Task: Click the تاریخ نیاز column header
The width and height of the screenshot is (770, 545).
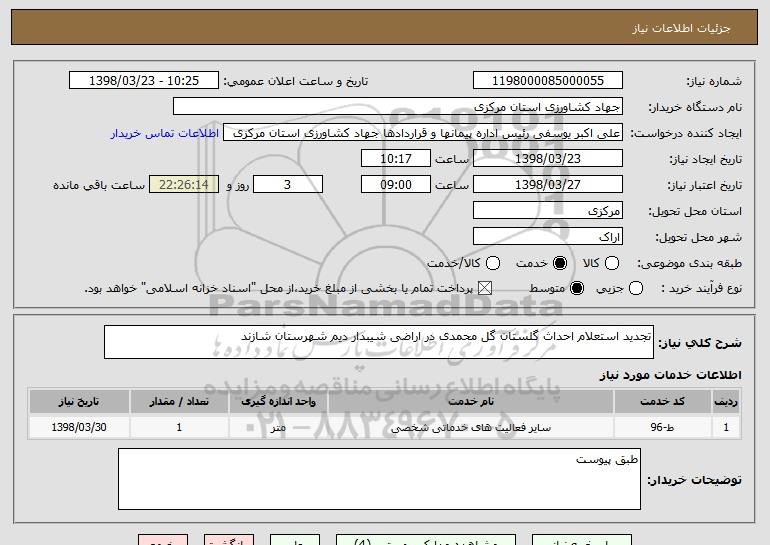Action: (79, 402)
